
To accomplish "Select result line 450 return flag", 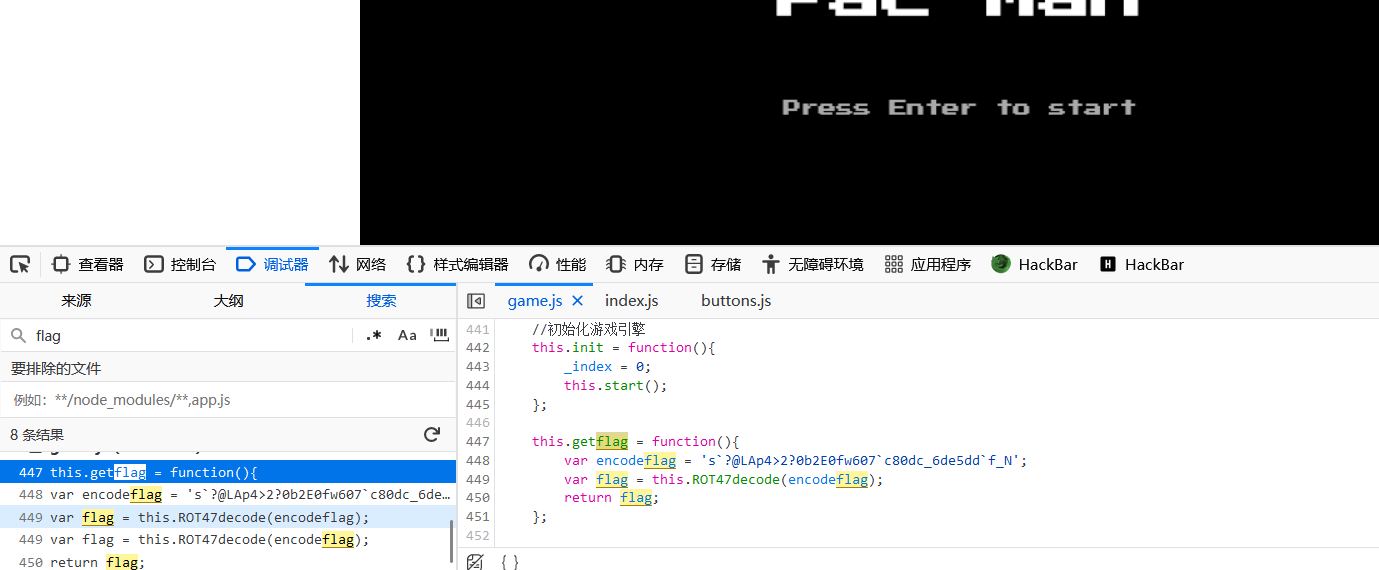I will point(228,562).
